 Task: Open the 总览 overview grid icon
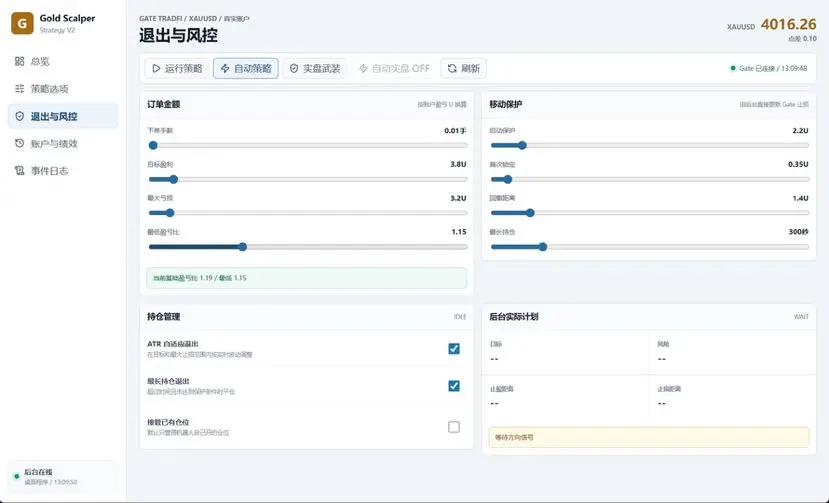(20, 61)
